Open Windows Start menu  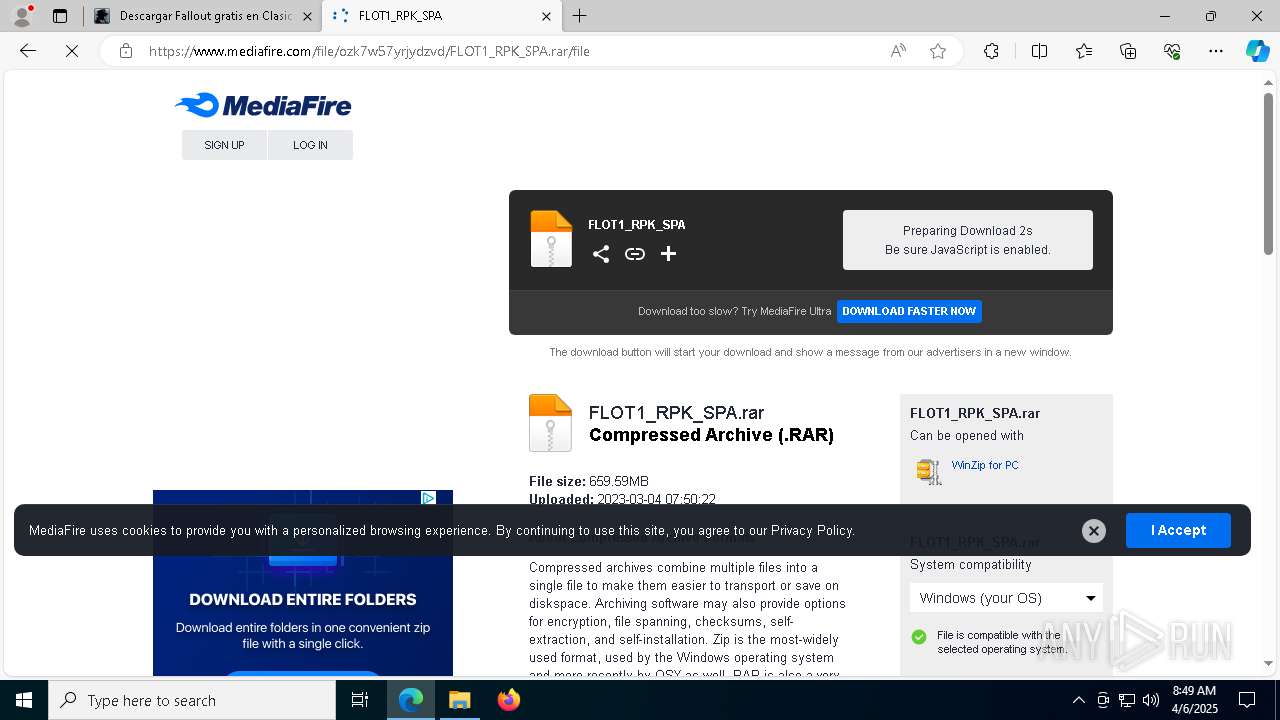(24, 700)
